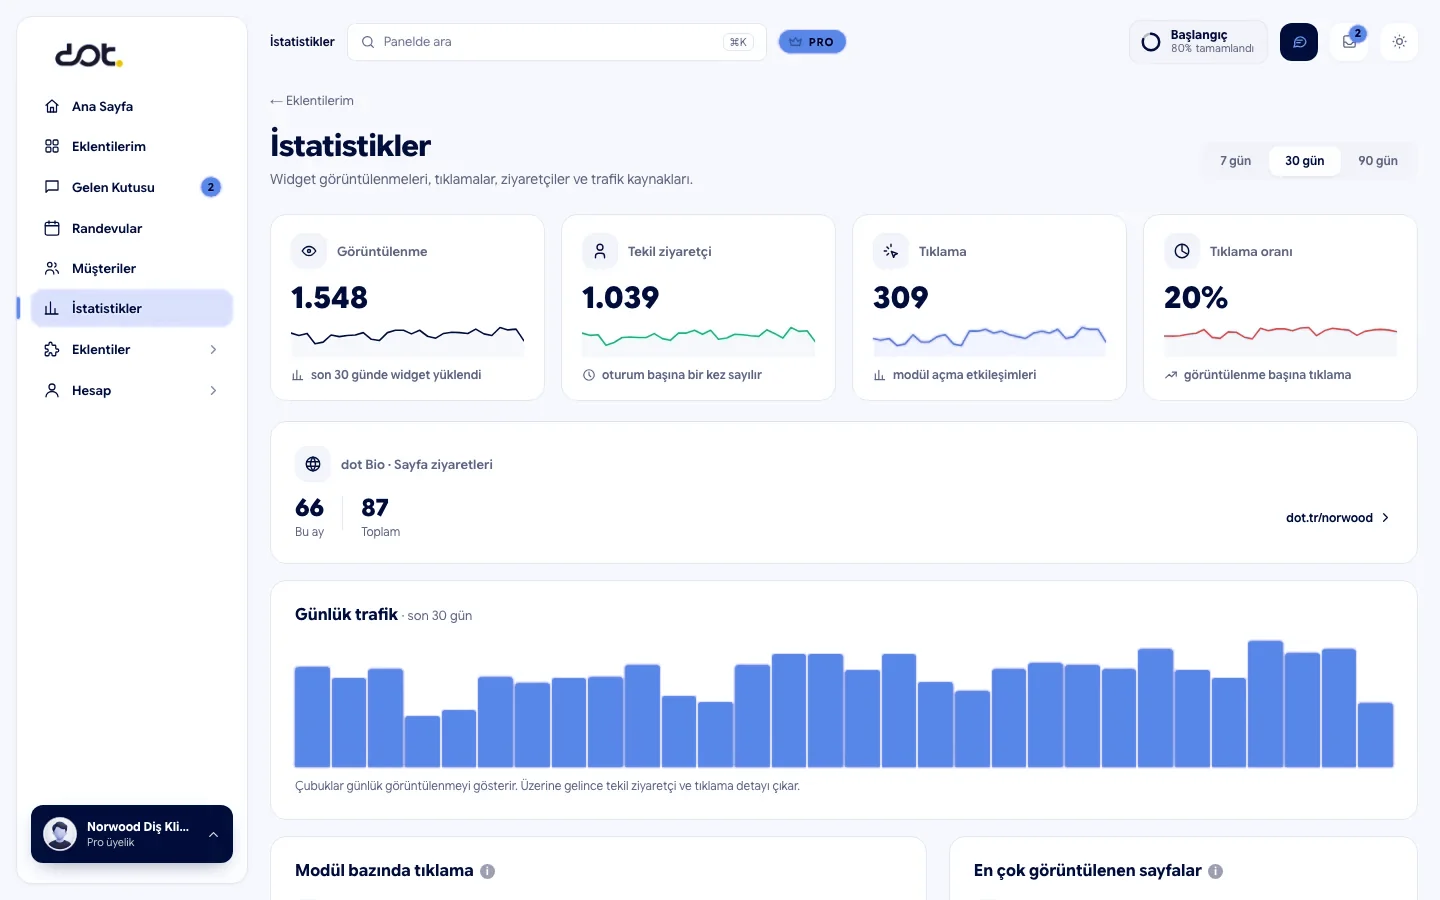
Task: Click the globe icon on dot Bio card
Action: pyautogui.click(x=313, y=464)
